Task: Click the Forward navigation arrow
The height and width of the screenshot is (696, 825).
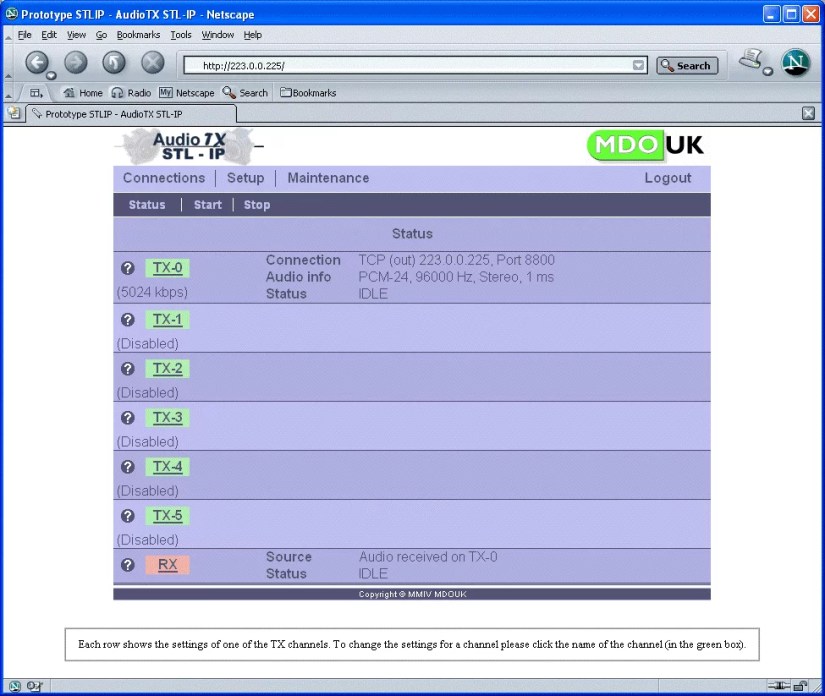Action: 75,63
